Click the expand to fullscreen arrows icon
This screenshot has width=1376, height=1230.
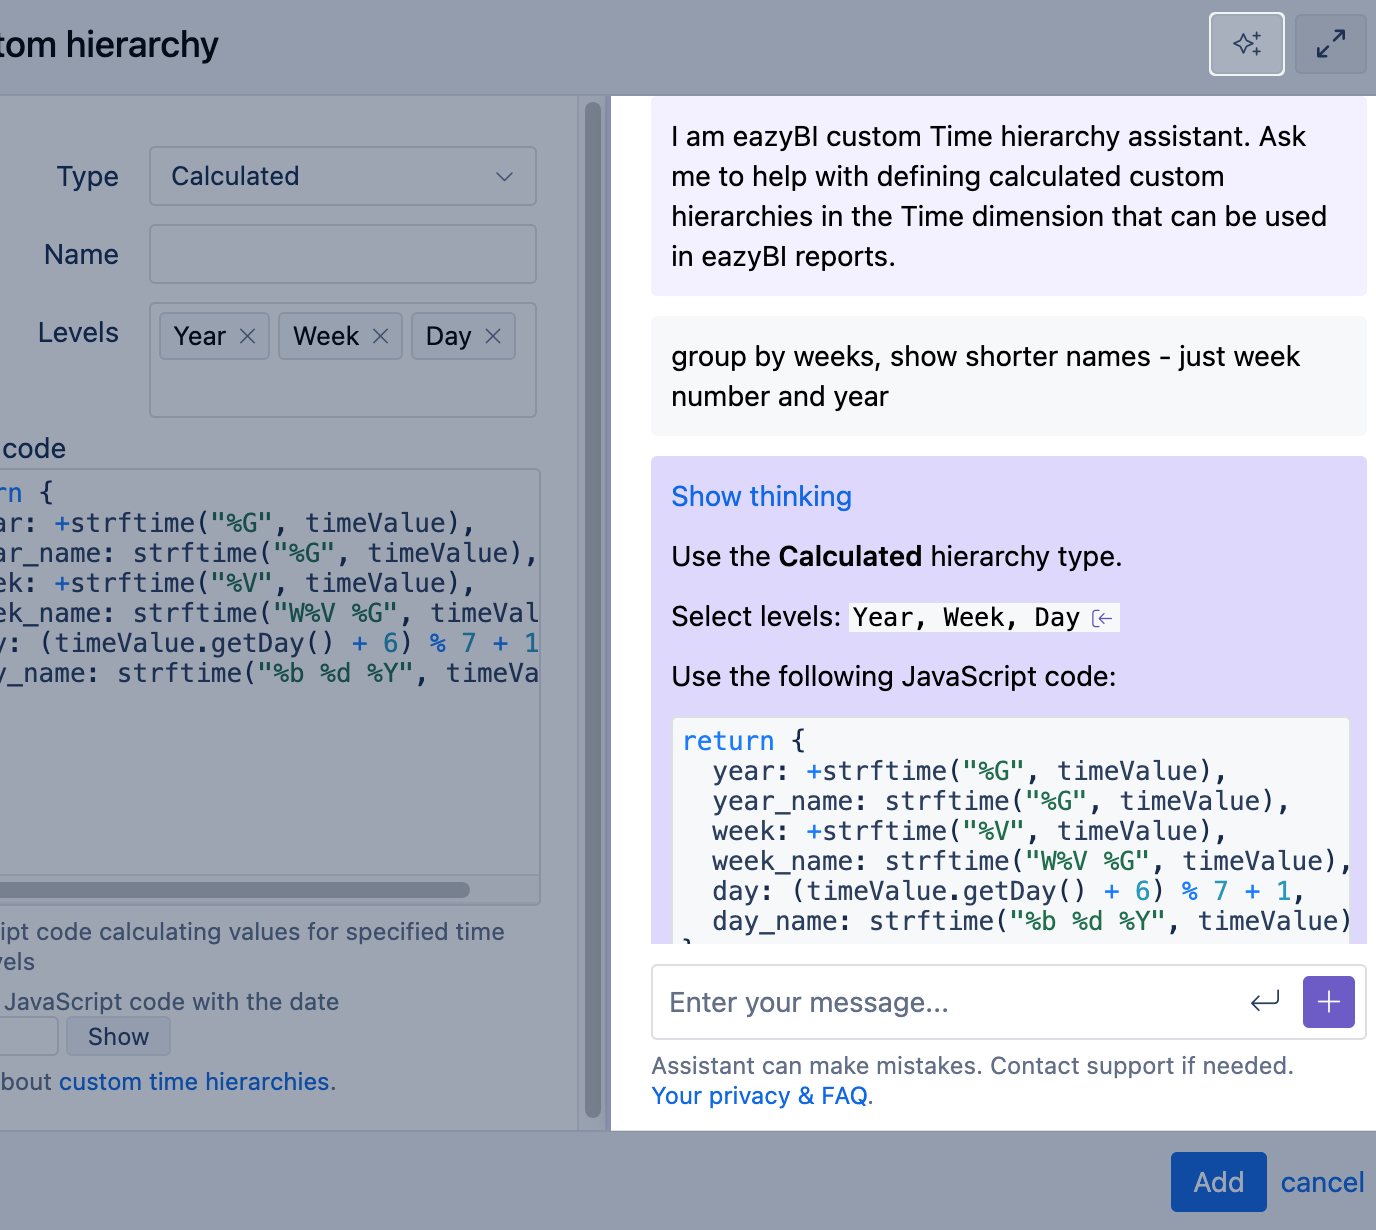tap(1330, 44)
